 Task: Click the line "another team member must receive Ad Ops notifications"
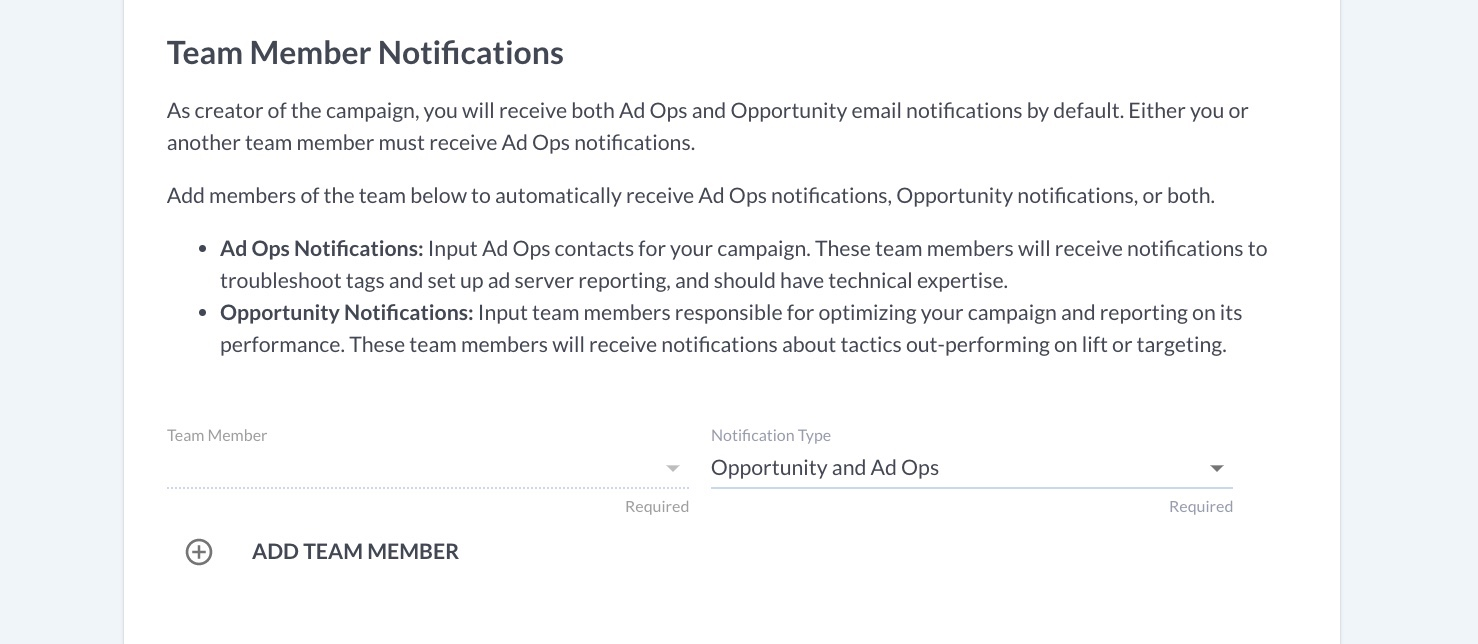pos(430,143)
